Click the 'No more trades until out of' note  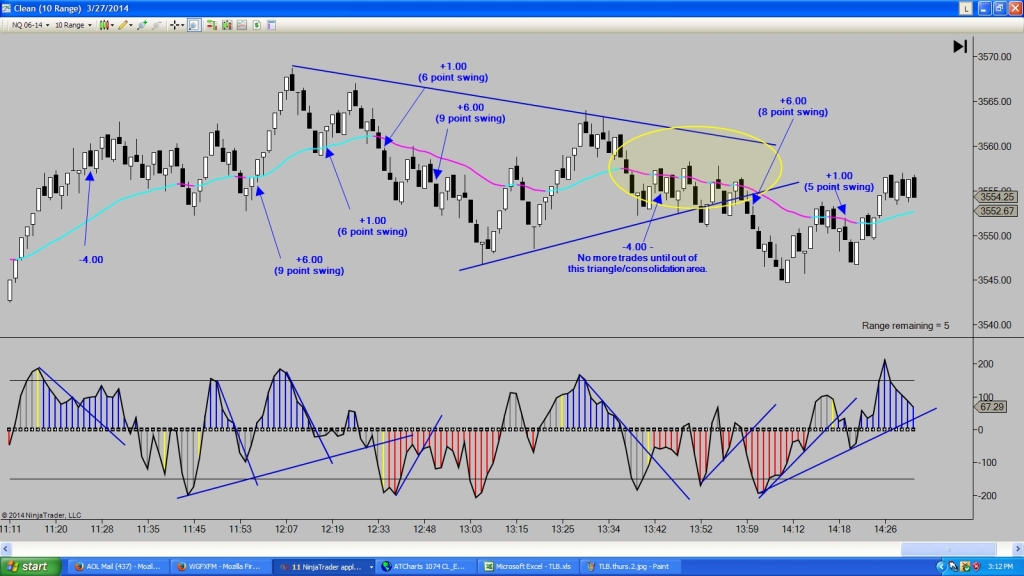[637, 258]
